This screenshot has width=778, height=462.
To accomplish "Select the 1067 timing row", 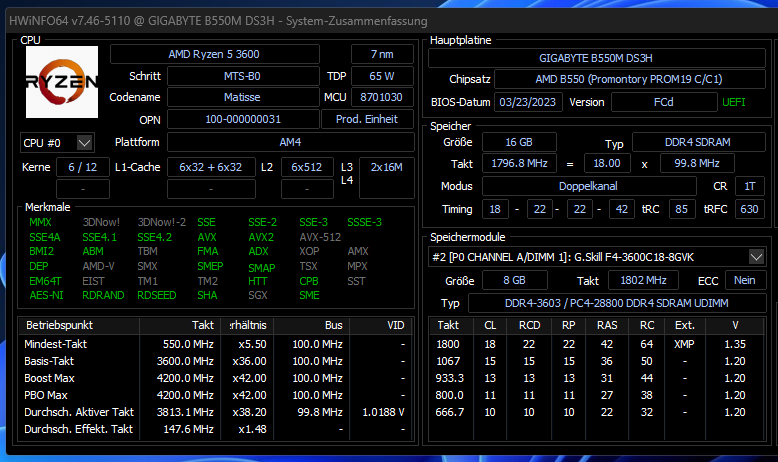I will 596,361.
